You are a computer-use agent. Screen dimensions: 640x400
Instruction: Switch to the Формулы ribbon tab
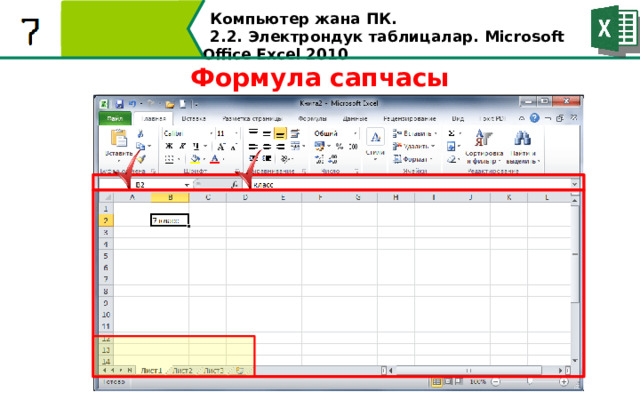[x=312, y=118]
